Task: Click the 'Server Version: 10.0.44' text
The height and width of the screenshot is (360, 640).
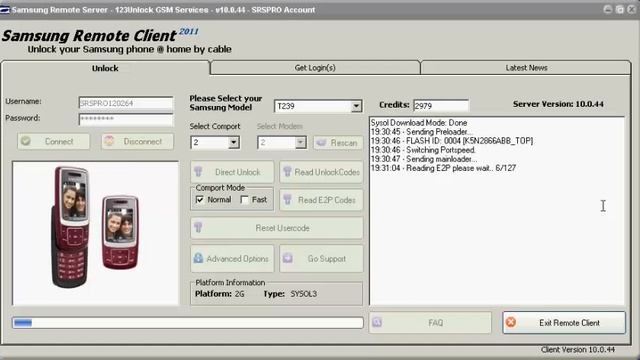Action: [x=558, y=104]
